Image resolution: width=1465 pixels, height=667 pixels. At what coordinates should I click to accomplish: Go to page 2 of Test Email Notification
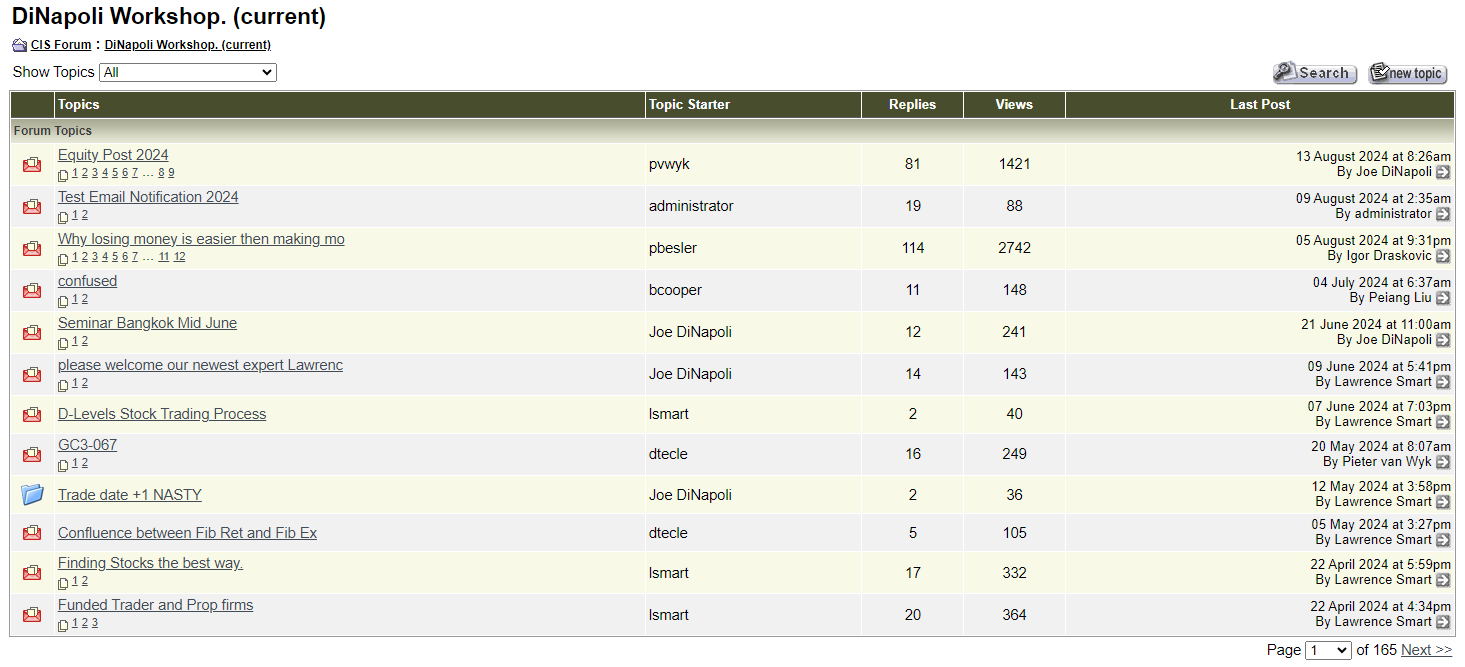pyautogui.click(x=85, y=215)
